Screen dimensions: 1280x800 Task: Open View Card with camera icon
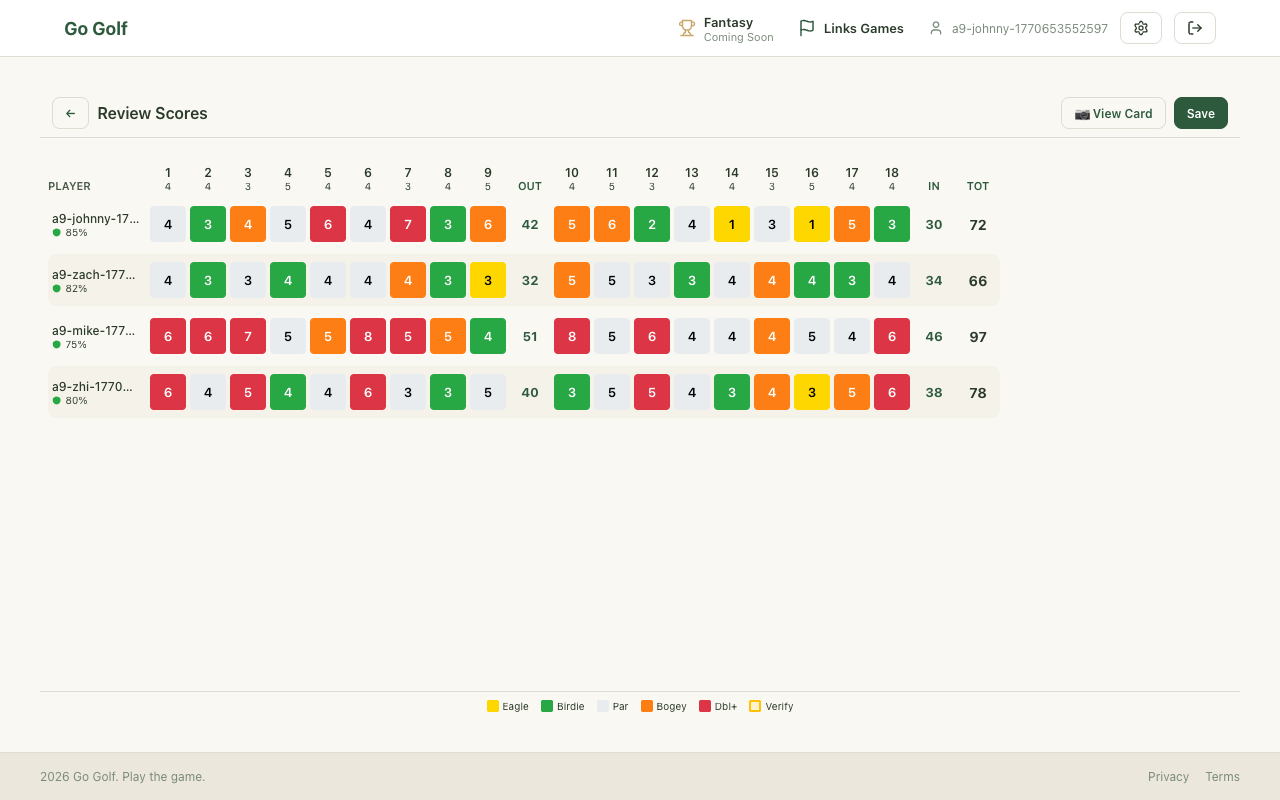tap(1113, 113)
